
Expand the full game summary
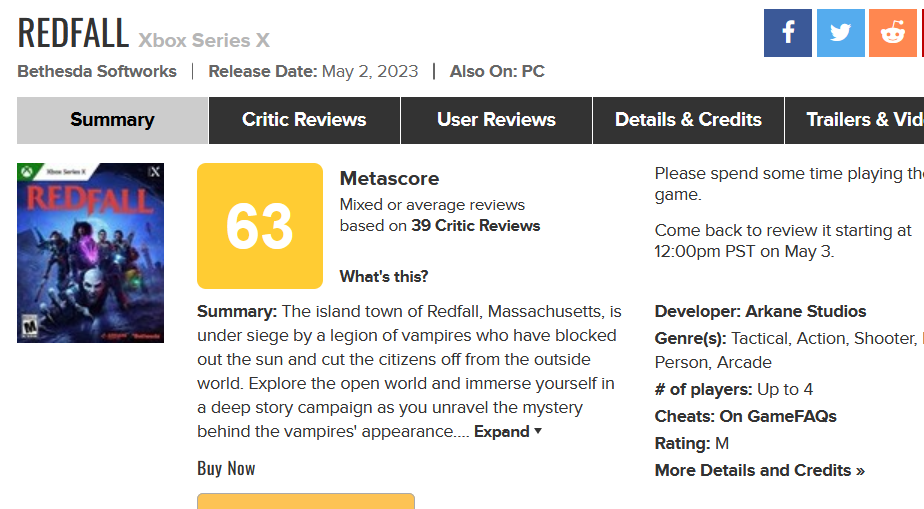pos(507,432)
